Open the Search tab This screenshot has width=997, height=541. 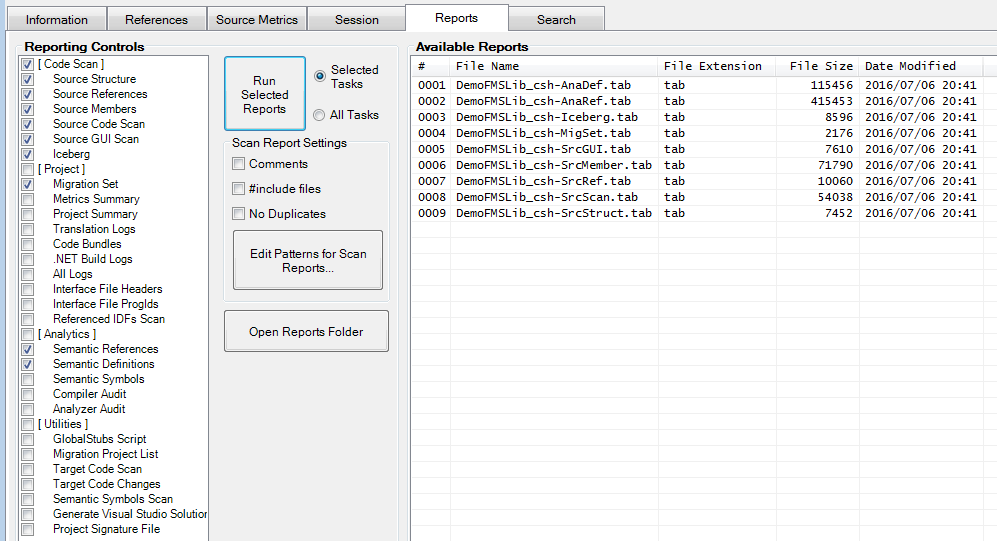pyautogui.click(x=555, y=20)
